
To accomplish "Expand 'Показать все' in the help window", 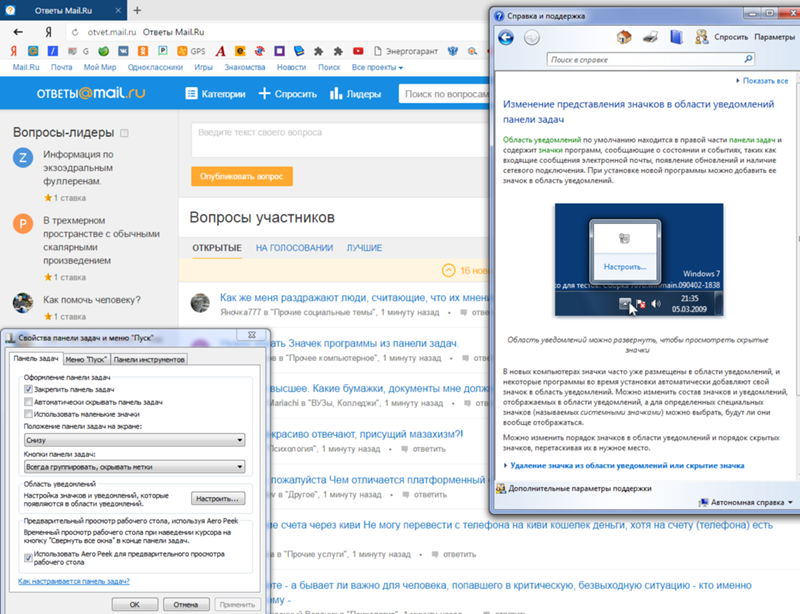I will (x=762, y=81).
